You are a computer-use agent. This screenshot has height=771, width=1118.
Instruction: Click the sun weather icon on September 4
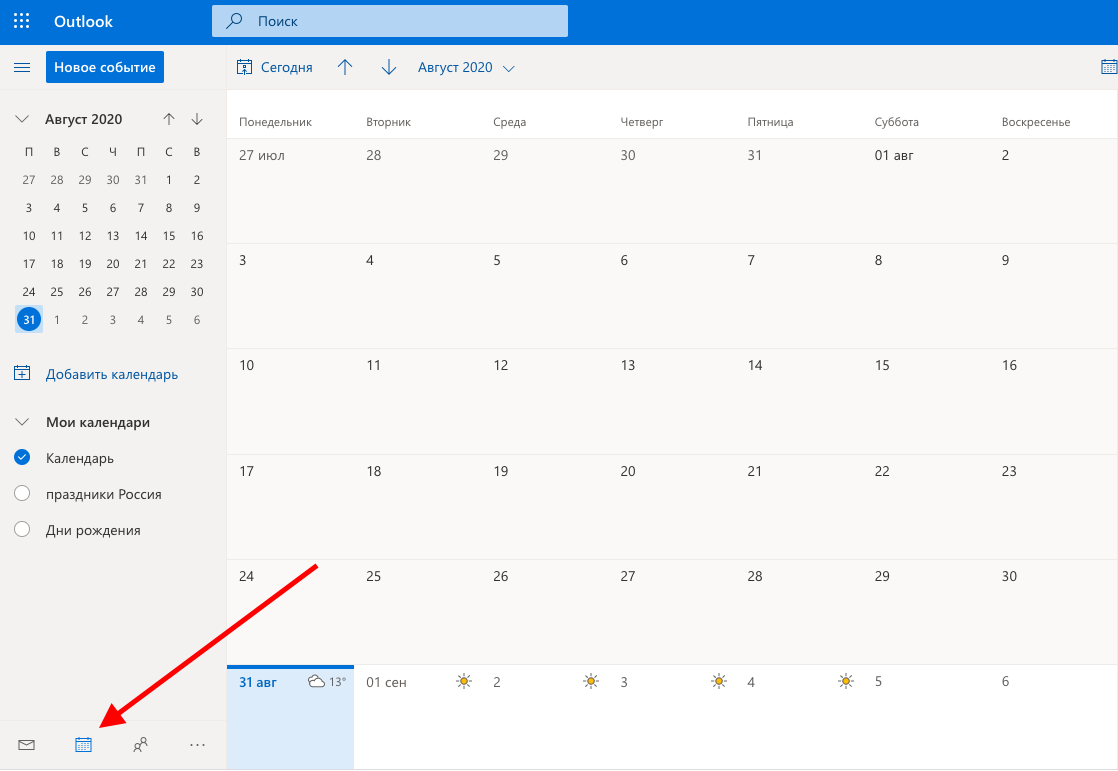[x=846, y=681]
